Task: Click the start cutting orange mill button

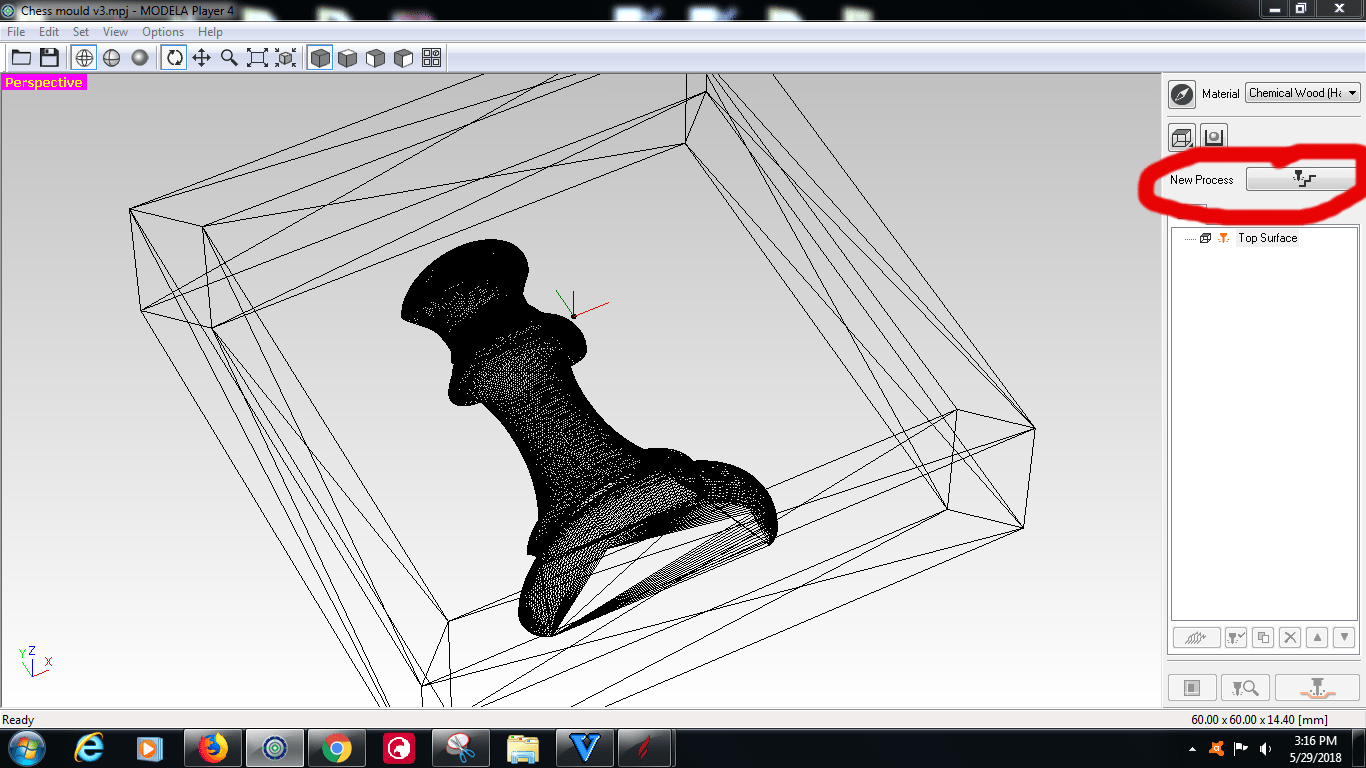Action: [1317, 688]
